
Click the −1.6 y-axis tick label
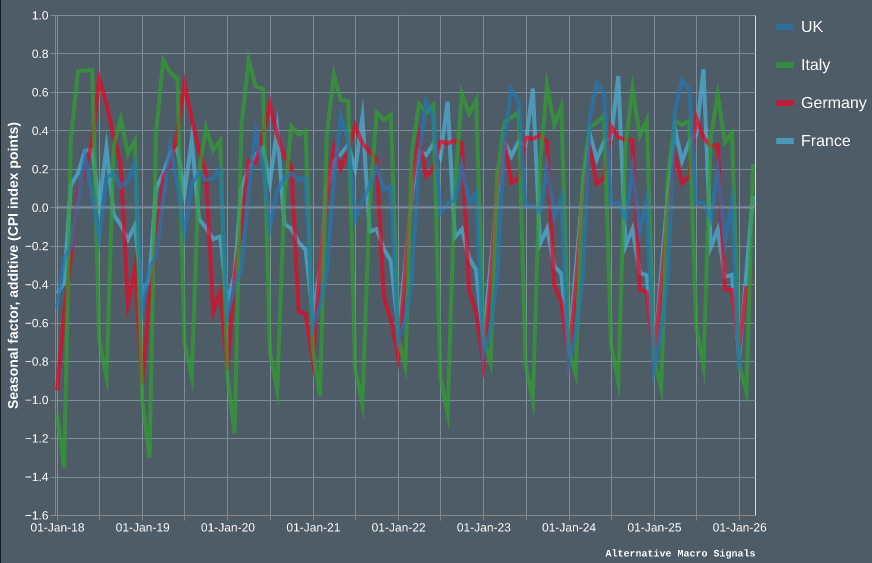[37, 515]
